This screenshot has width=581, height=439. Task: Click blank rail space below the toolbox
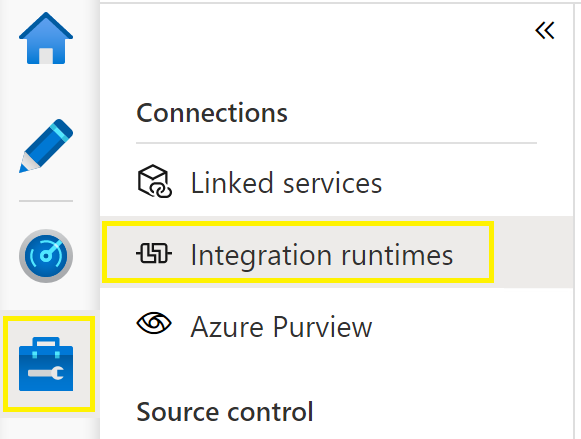(50, 429)
